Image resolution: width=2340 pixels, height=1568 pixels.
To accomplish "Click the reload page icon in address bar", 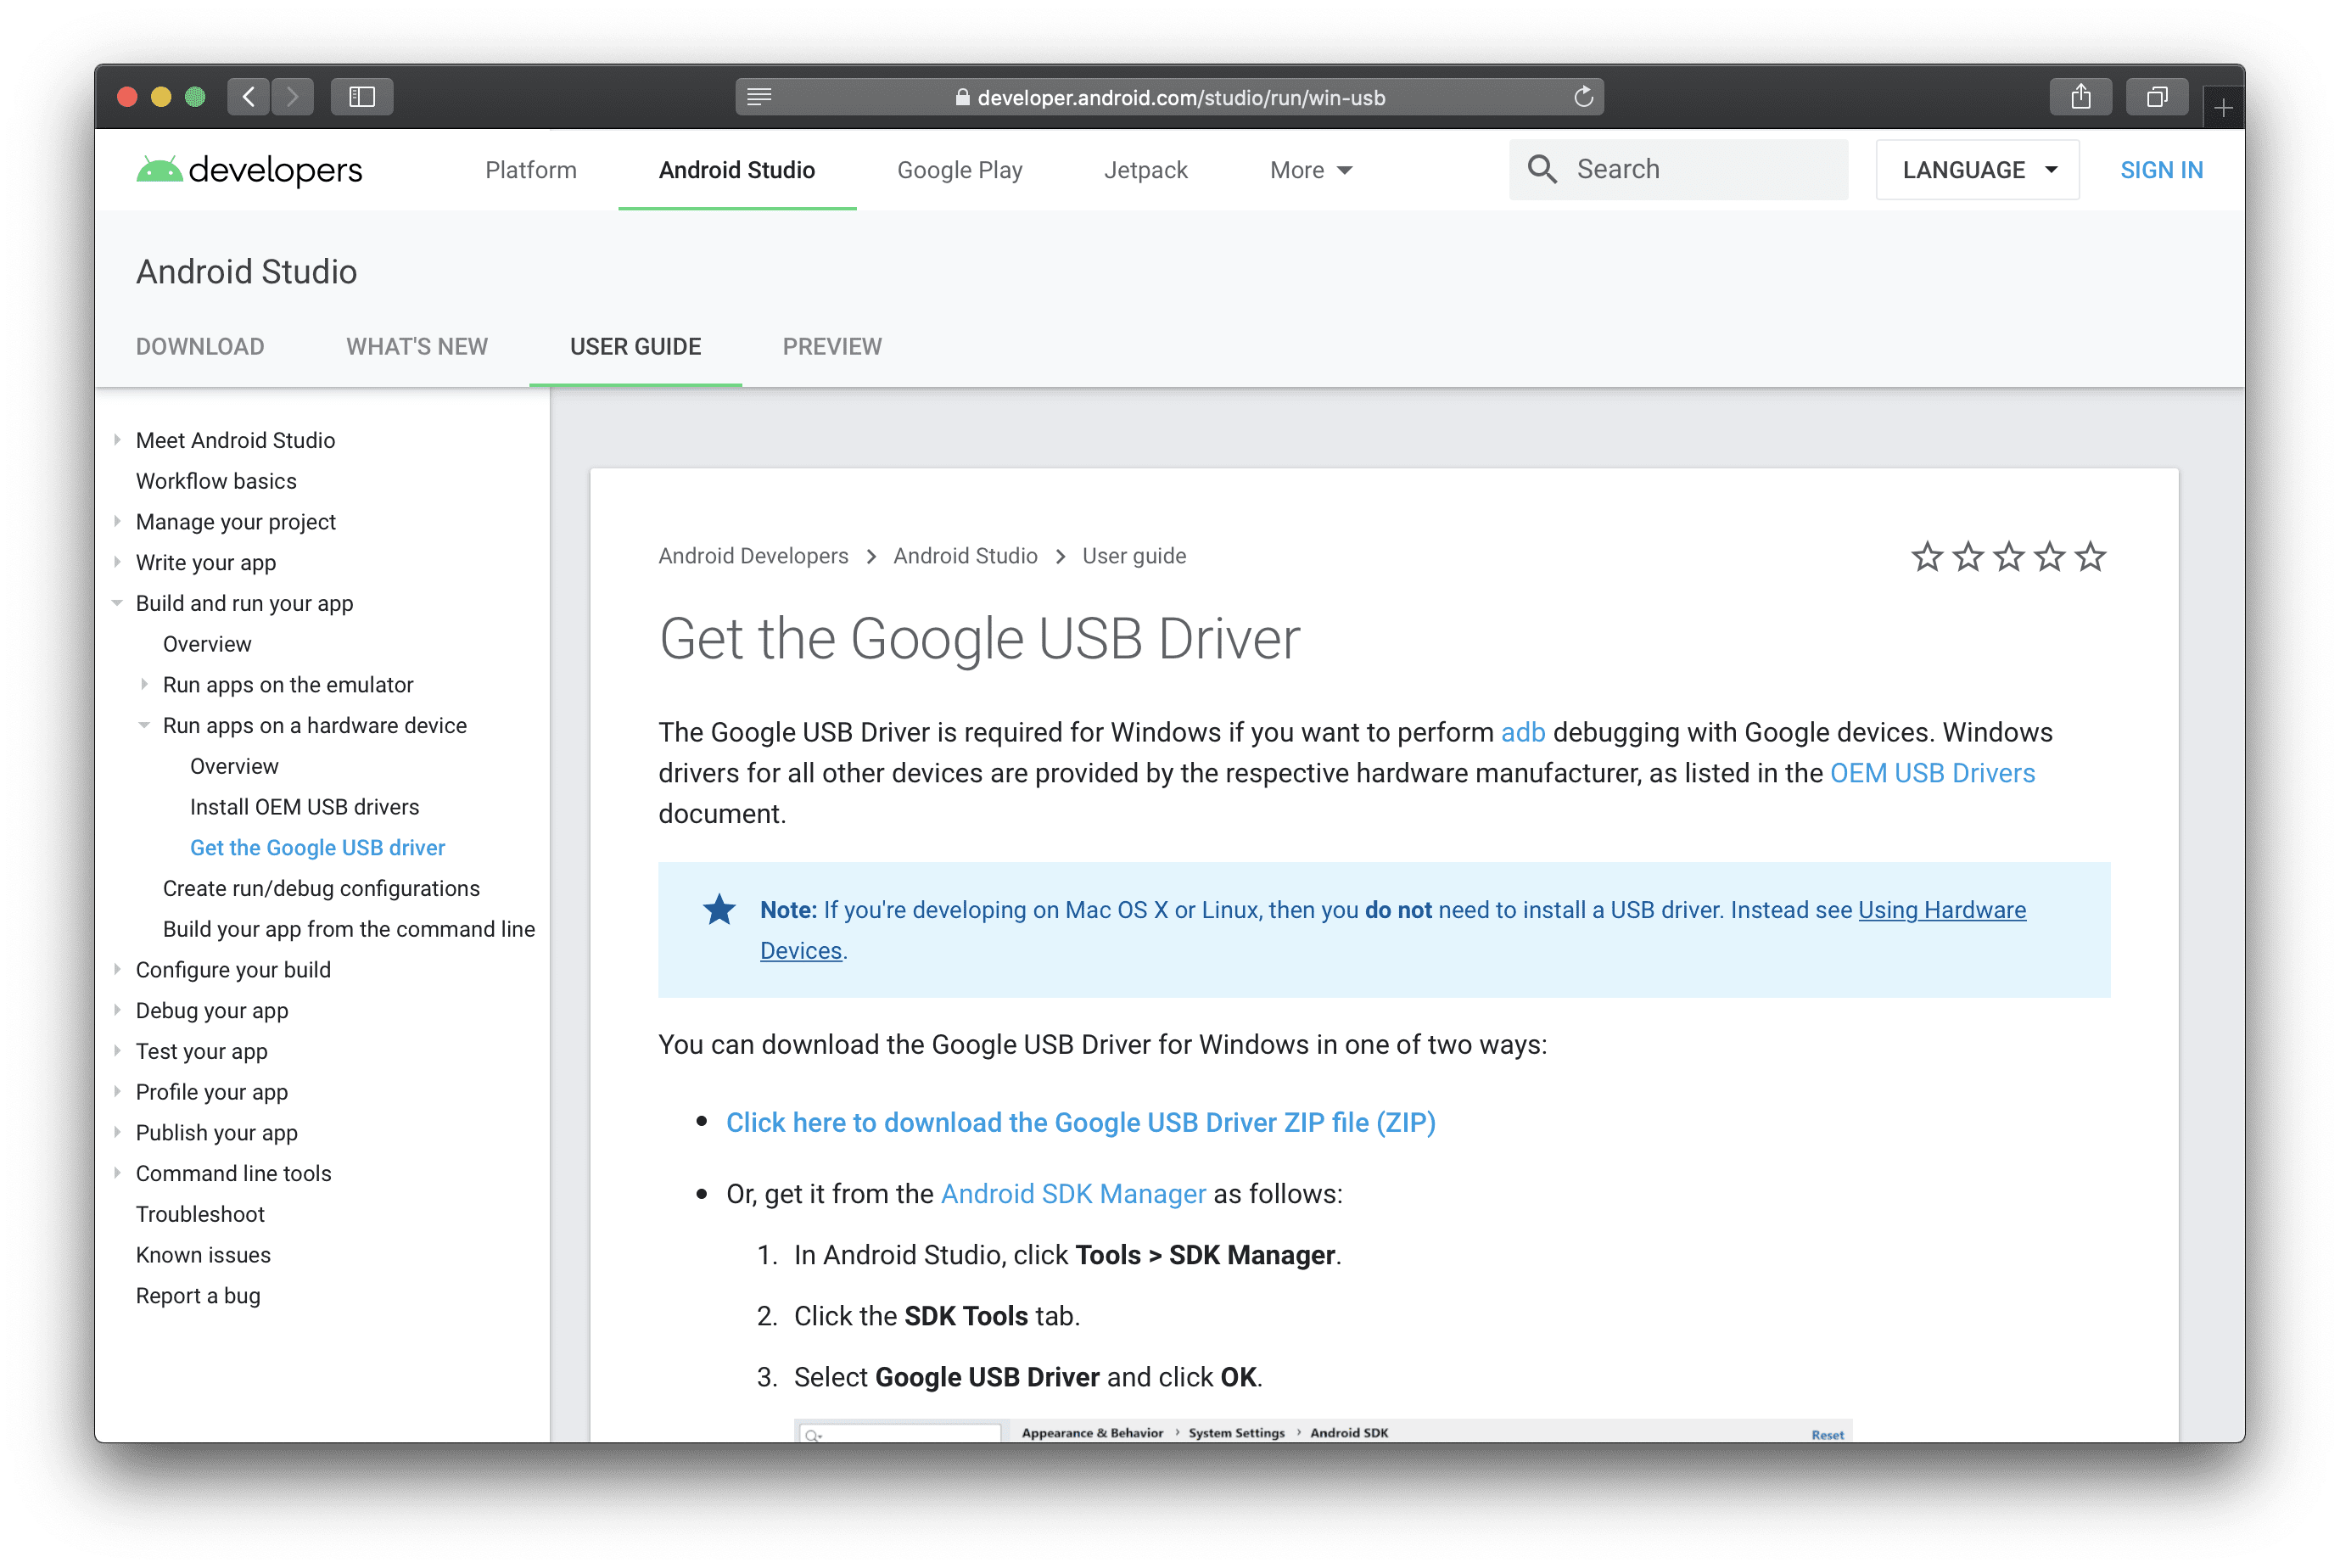I will coord(1584,97).
